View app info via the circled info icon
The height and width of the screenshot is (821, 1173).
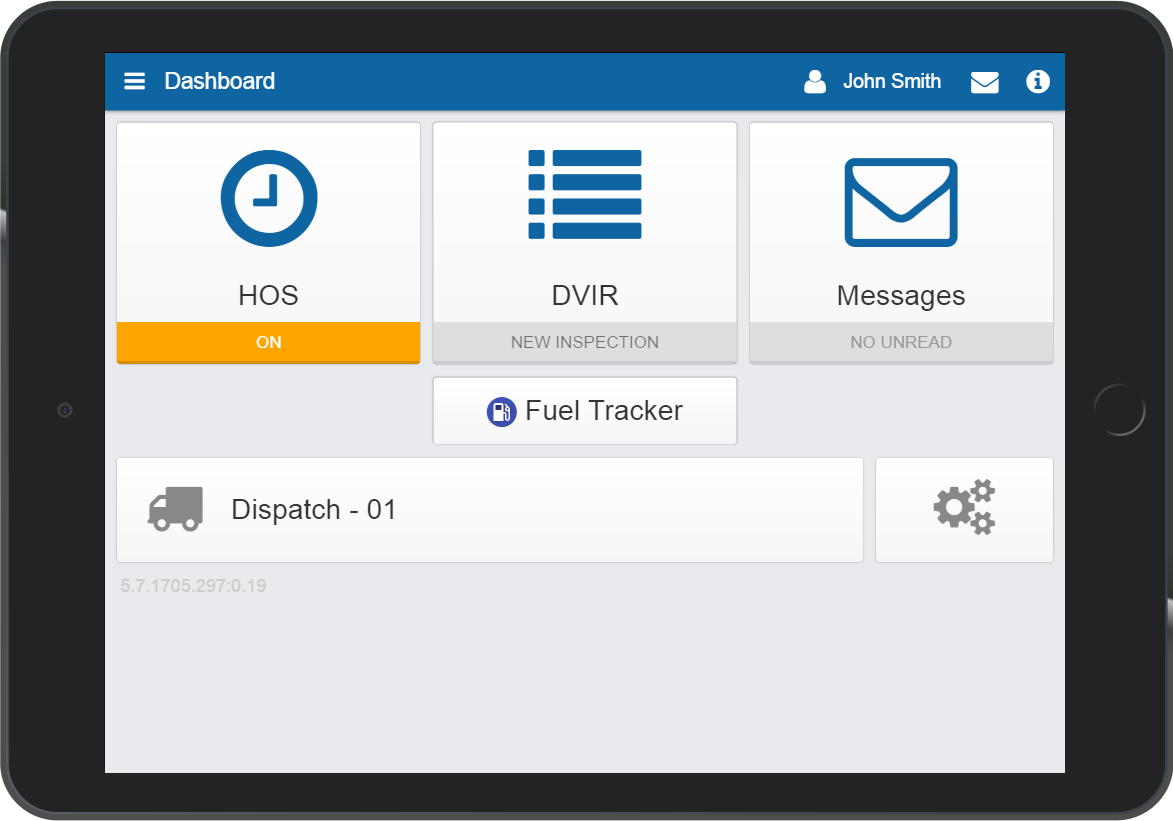coord(1038,82)
